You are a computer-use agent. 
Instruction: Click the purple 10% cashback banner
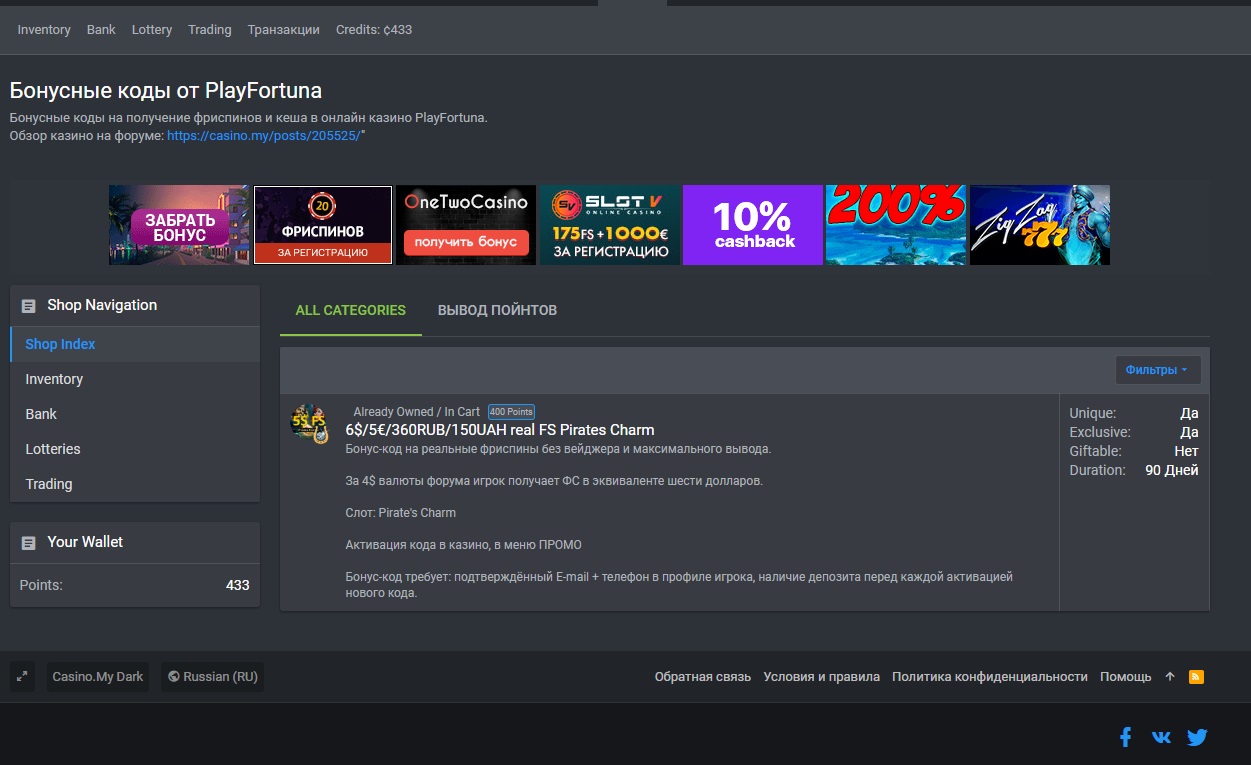(x=753, y=225)
